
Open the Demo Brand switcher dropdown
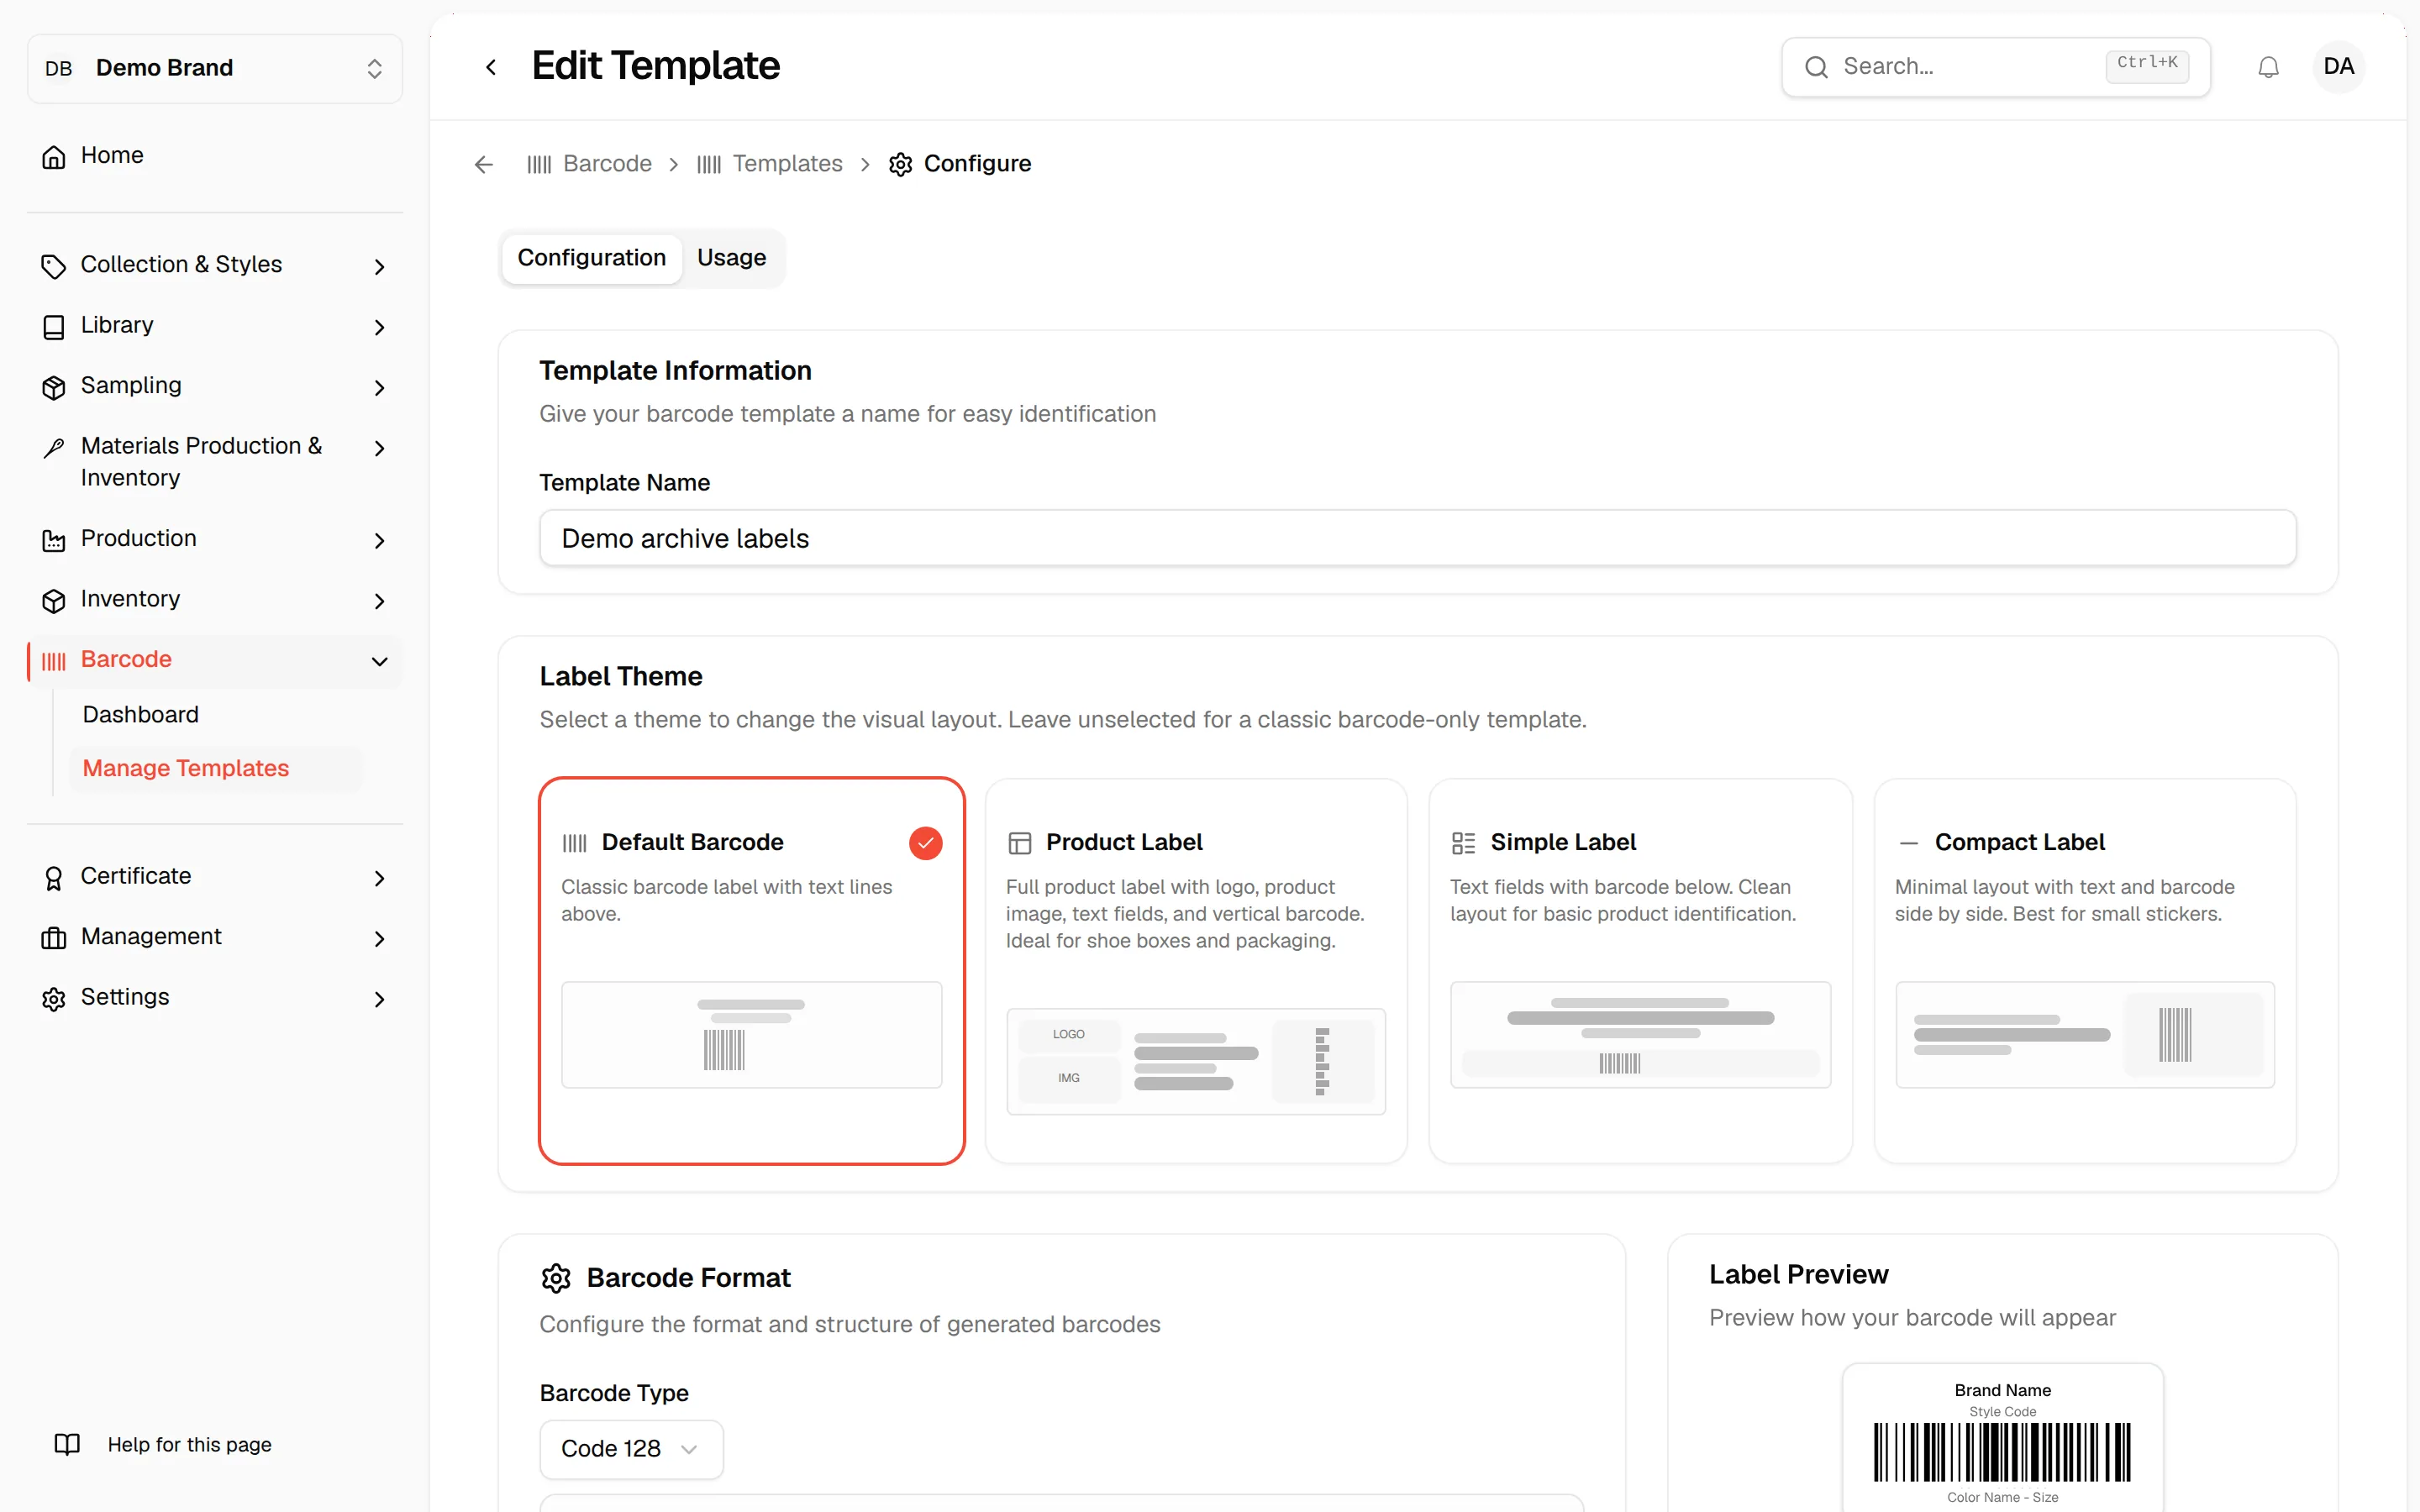pos(215,68)
